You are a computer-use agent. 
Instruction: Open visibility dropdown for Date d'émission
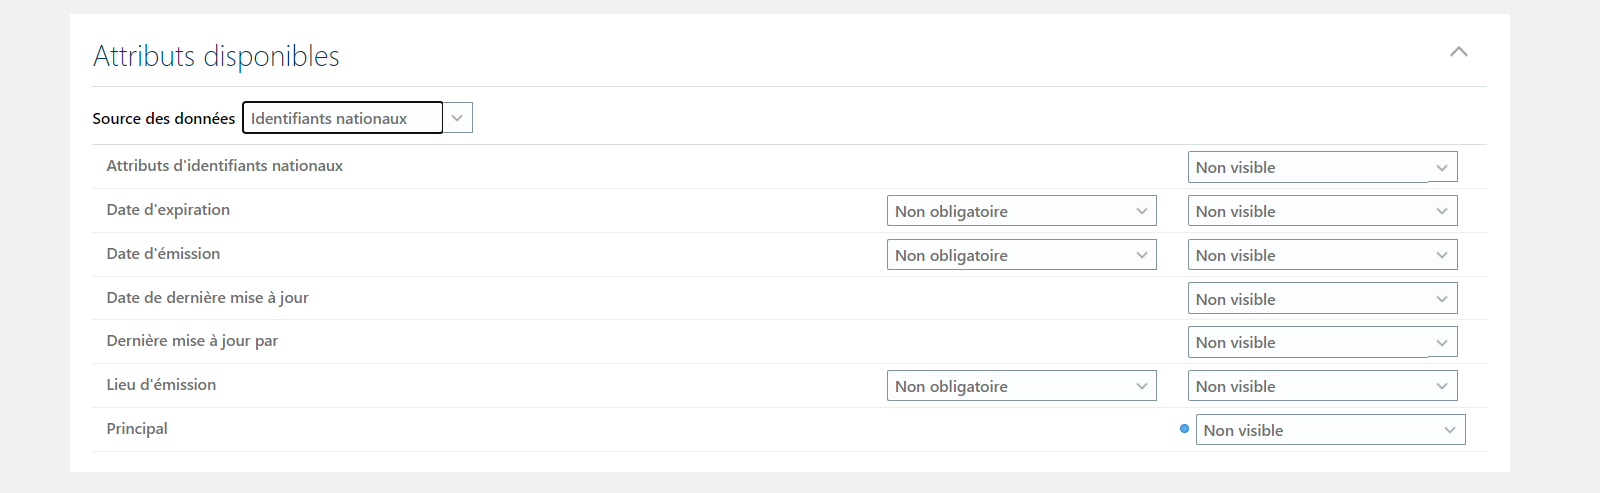tap(1322, 255)
